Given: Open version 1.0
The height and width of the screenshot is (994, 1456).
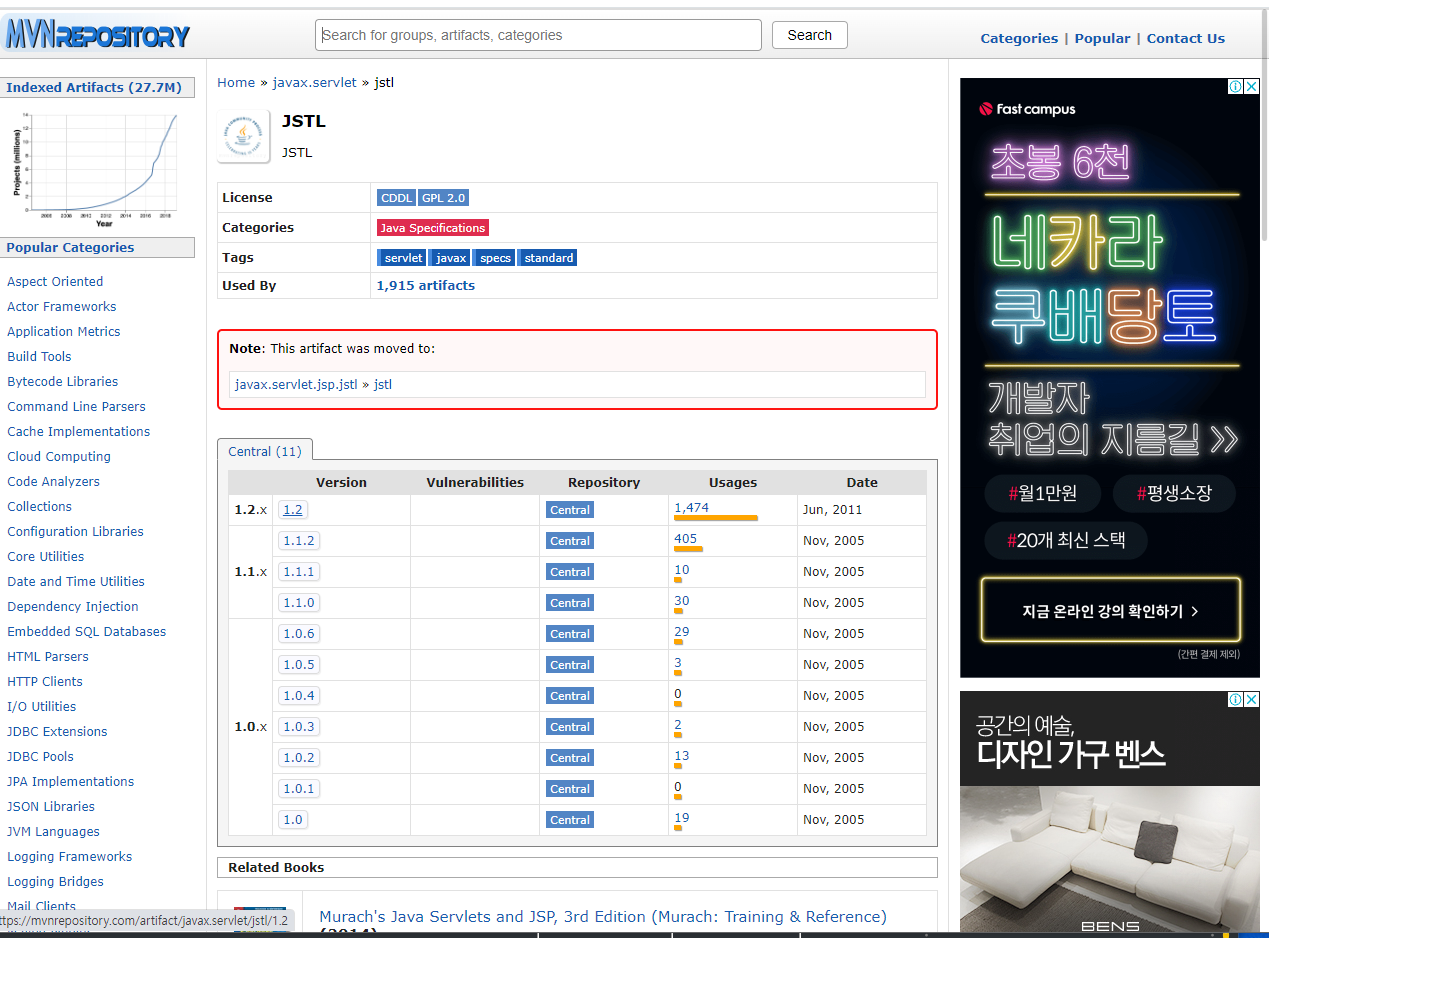Looking at the screenshot, I should tap(293, 820).
